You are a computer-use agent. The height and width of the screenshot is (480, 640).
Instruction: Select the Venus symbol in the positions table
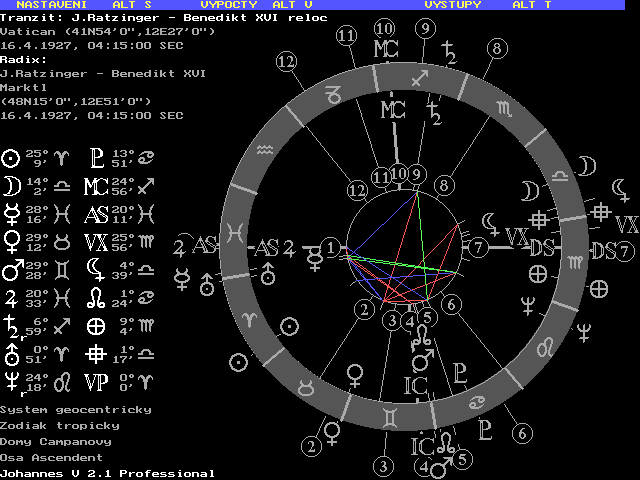click(x=11, y=242)
